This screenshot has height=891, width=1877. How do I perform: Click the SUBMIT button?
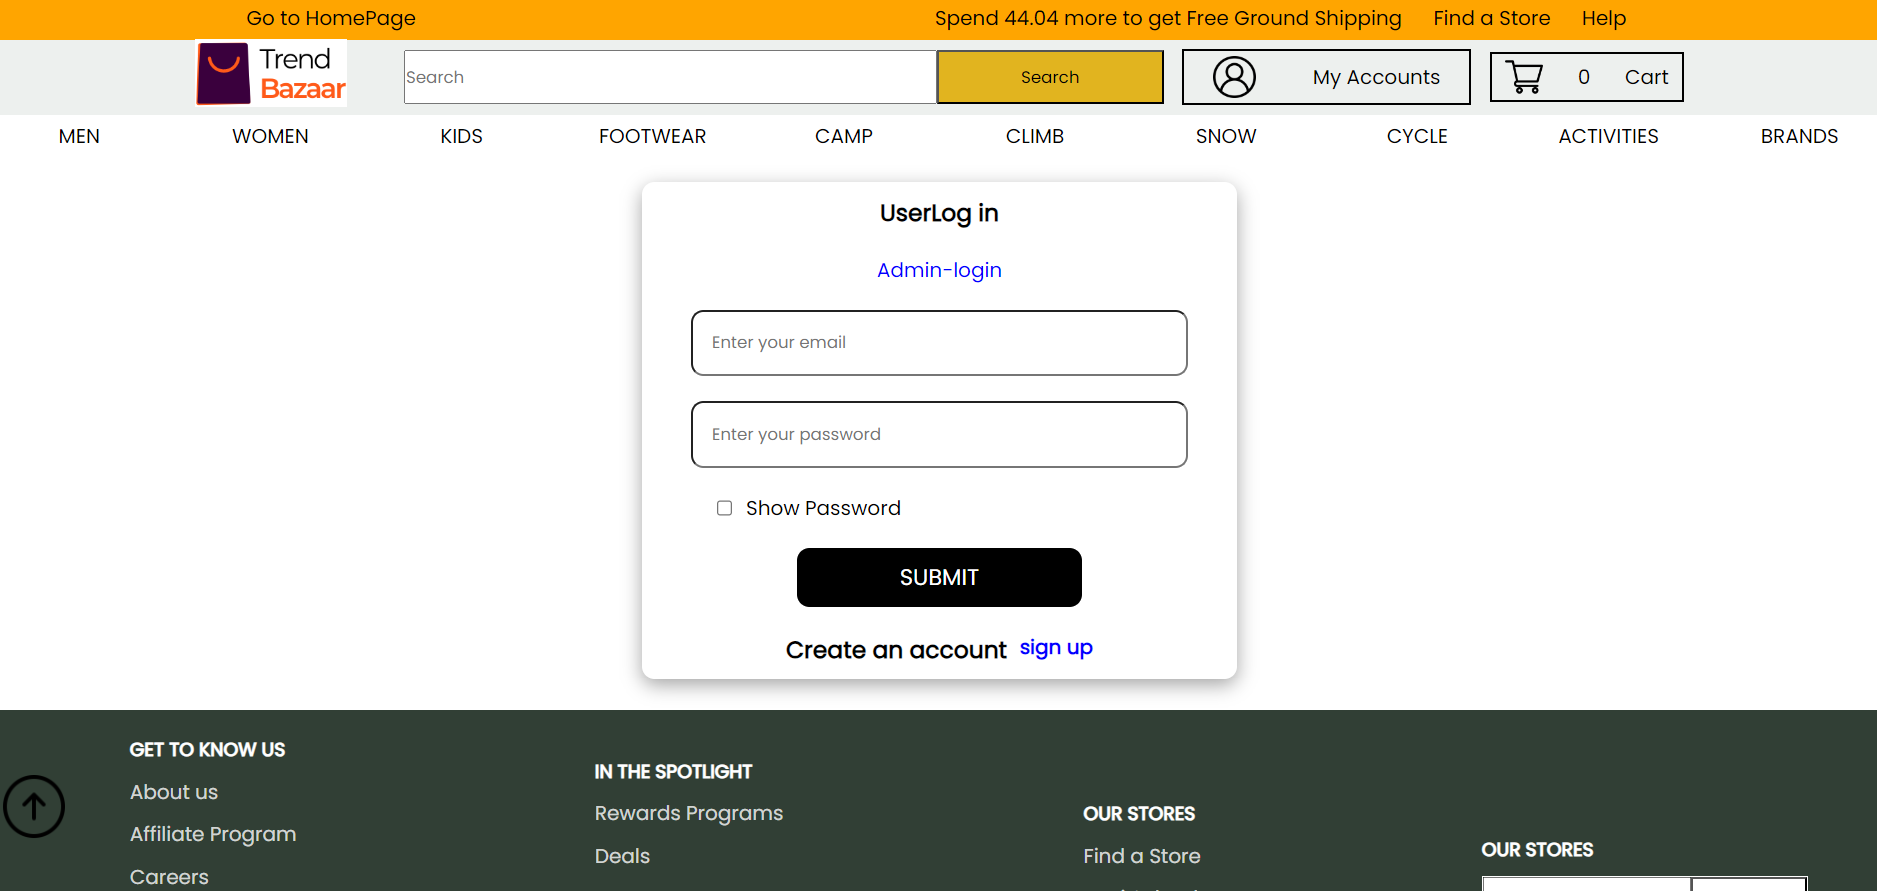[939, 577]
